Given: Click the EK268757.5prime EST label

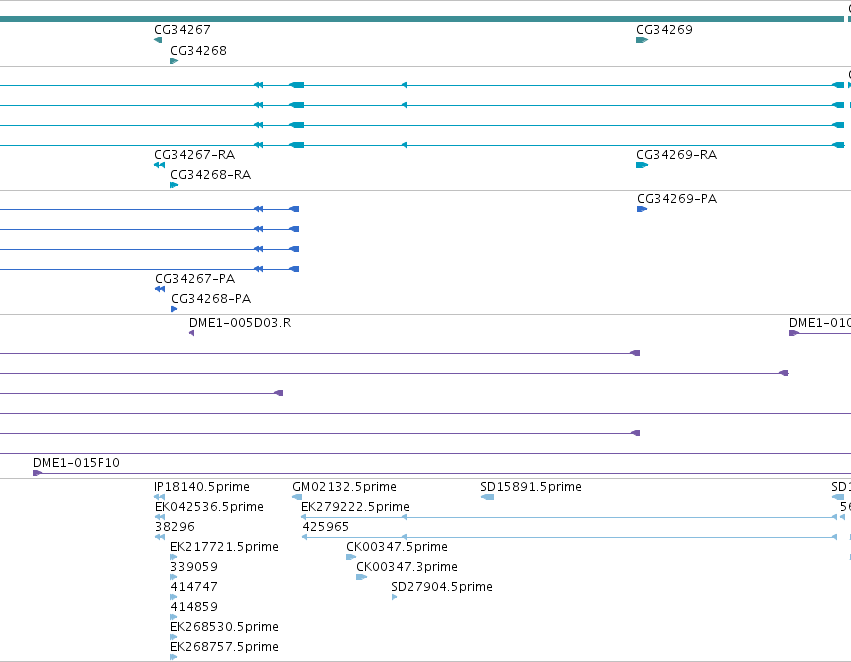Looking at the screenshot, I should [224, 647].
